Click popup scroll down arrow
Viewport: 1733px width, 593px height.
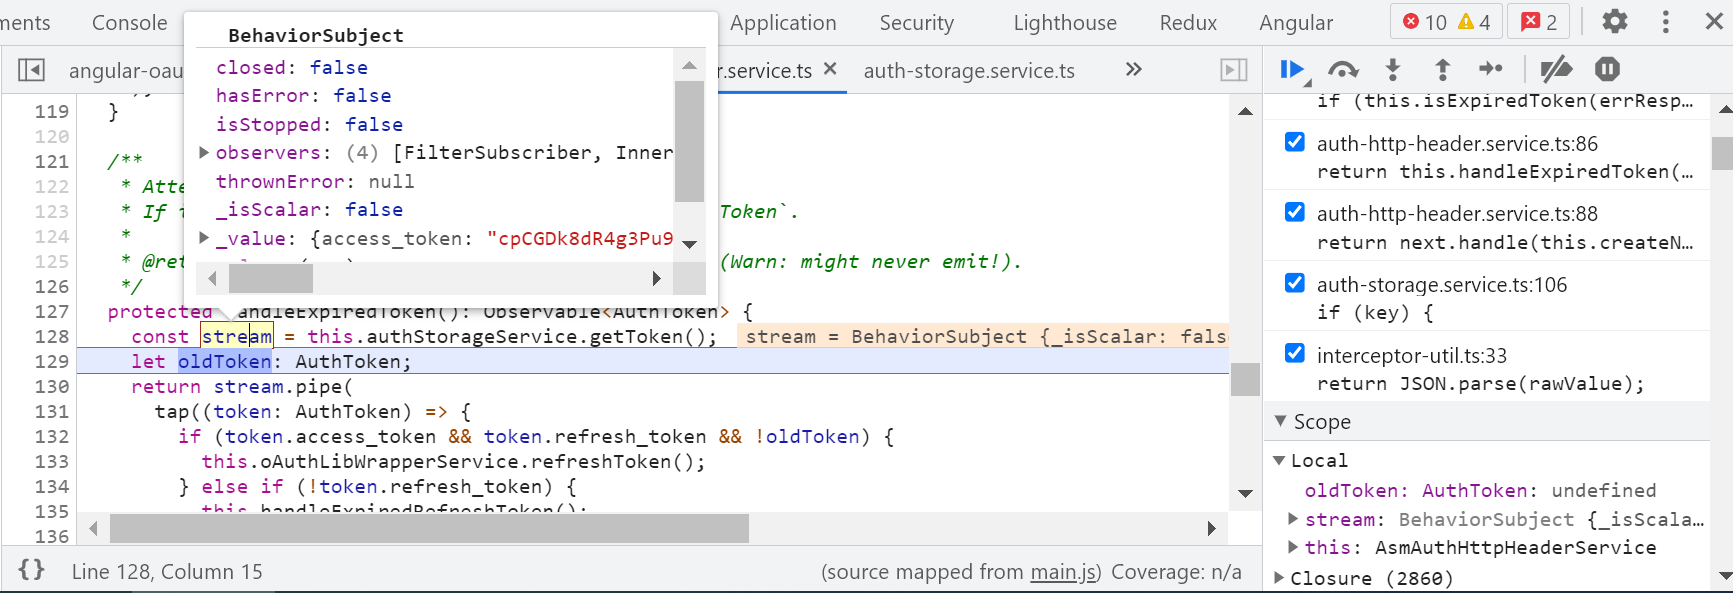point(689,244)
